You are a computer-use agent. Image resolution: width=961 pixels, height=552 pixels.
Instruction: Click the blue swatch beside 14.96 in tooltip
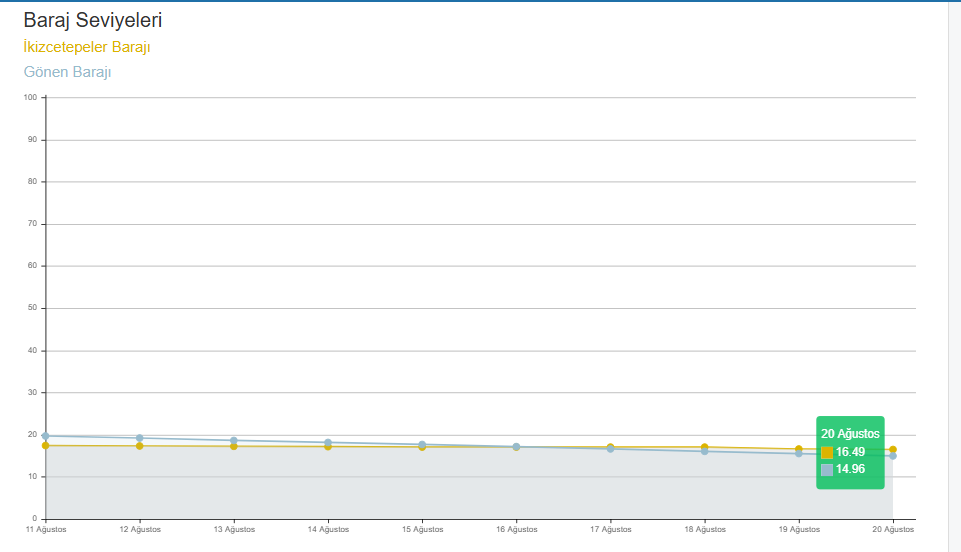coord(827,470)
